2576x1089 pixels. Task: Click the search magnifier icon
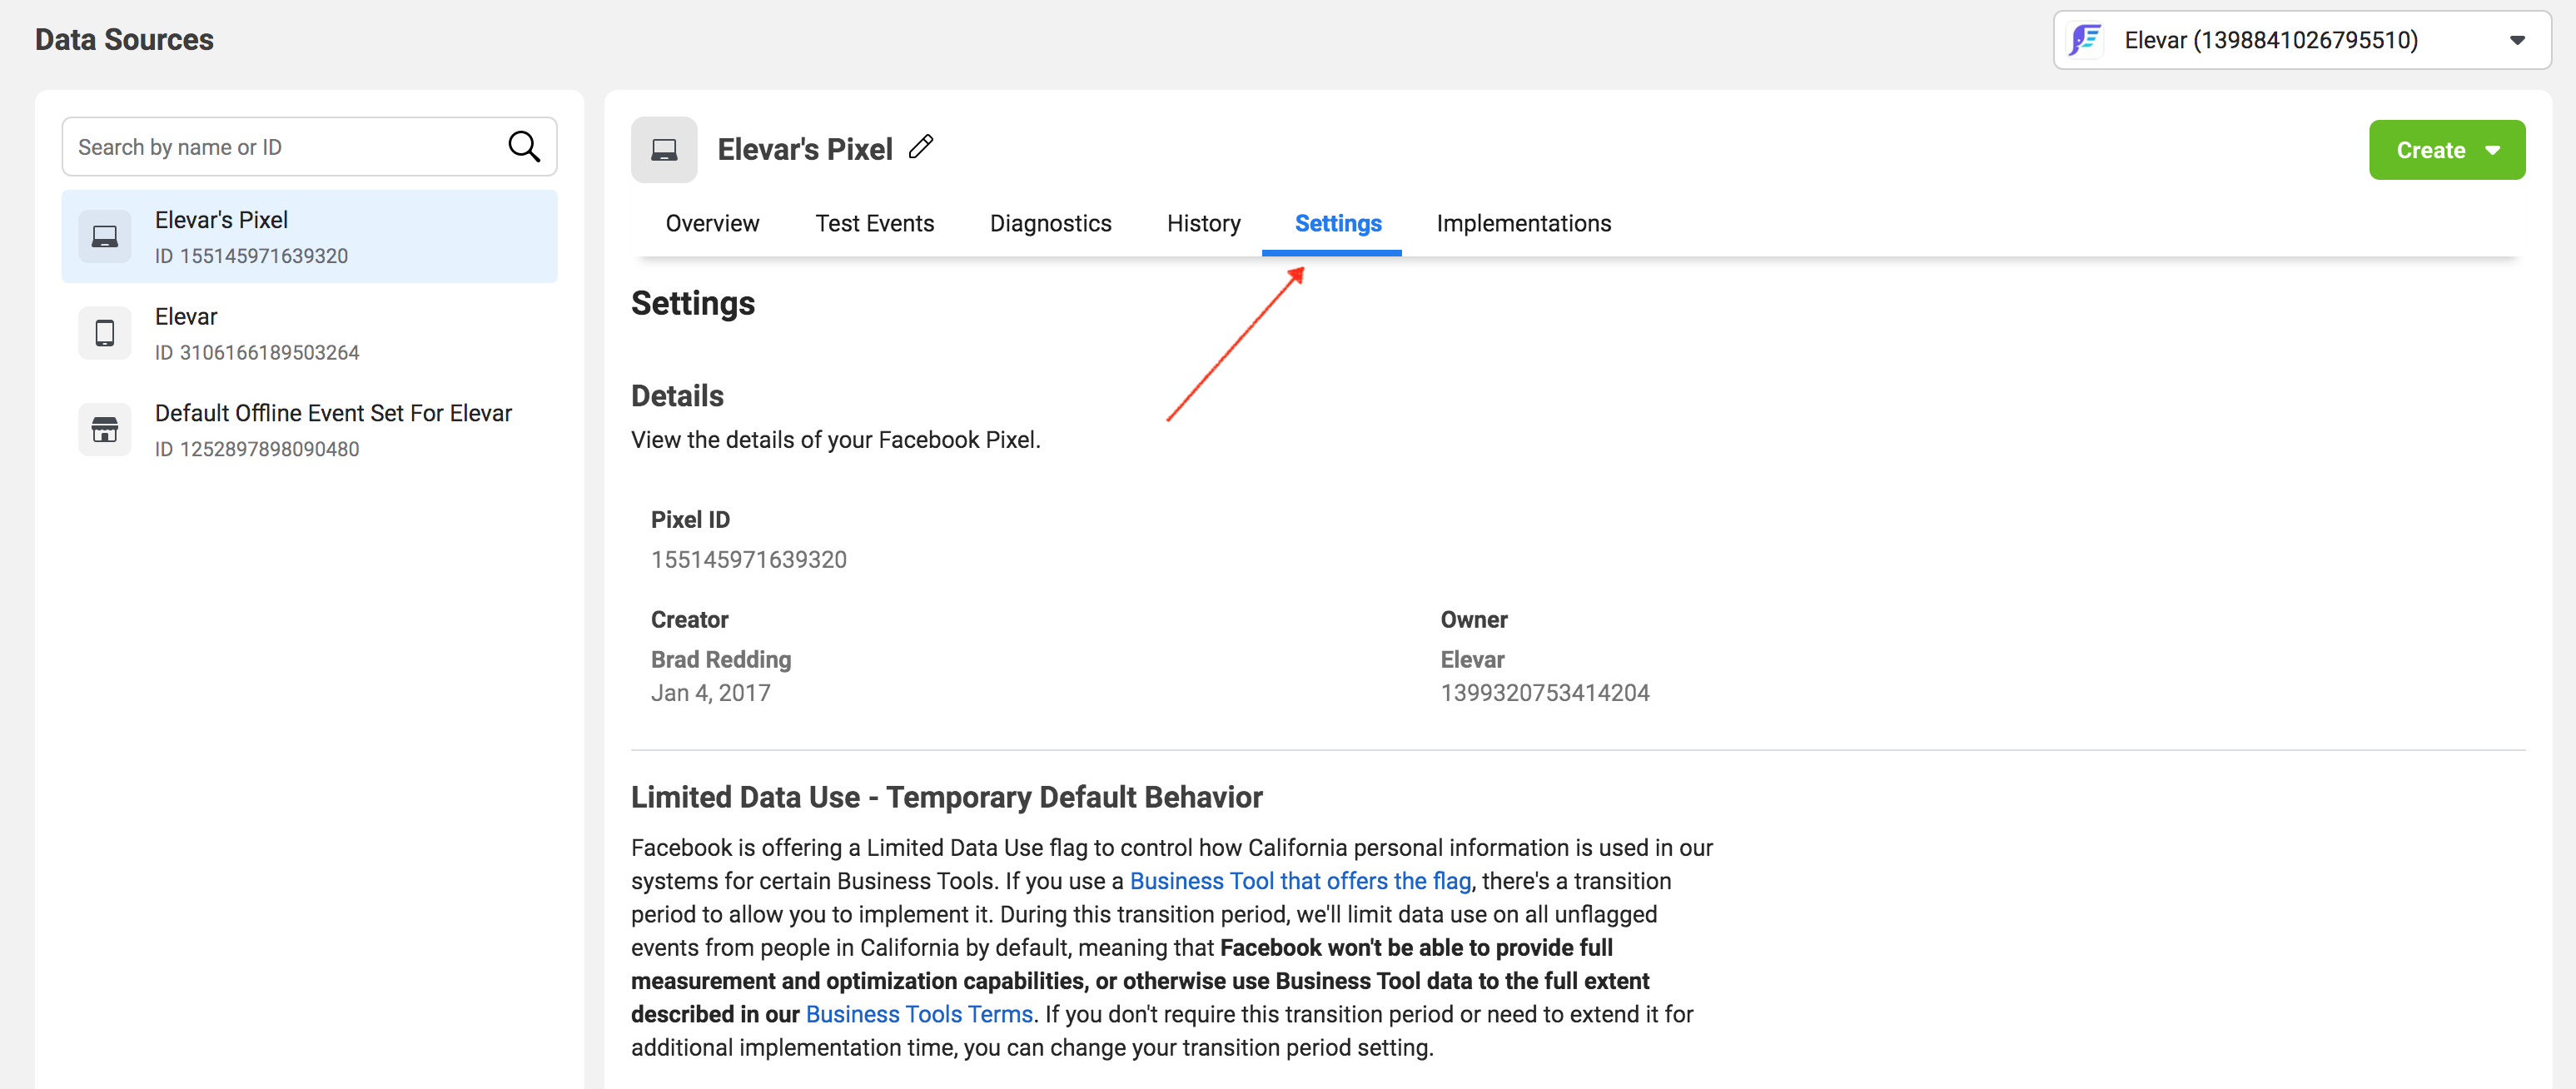(x=523, y=147)
